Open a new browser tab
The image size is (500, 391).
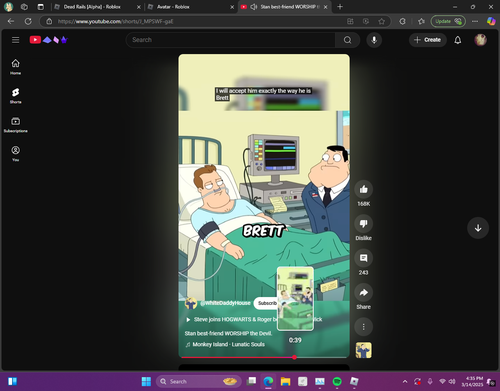pyautogui.click(x=340, y=7)
